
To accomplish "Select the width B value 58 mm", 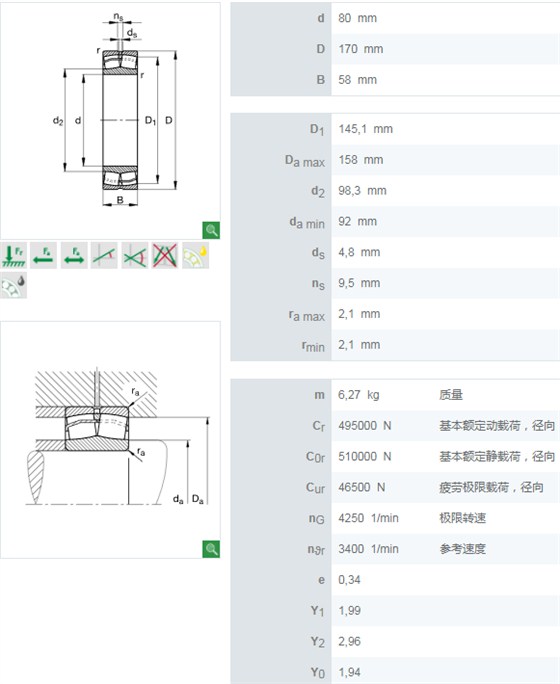I will [357, 80].
